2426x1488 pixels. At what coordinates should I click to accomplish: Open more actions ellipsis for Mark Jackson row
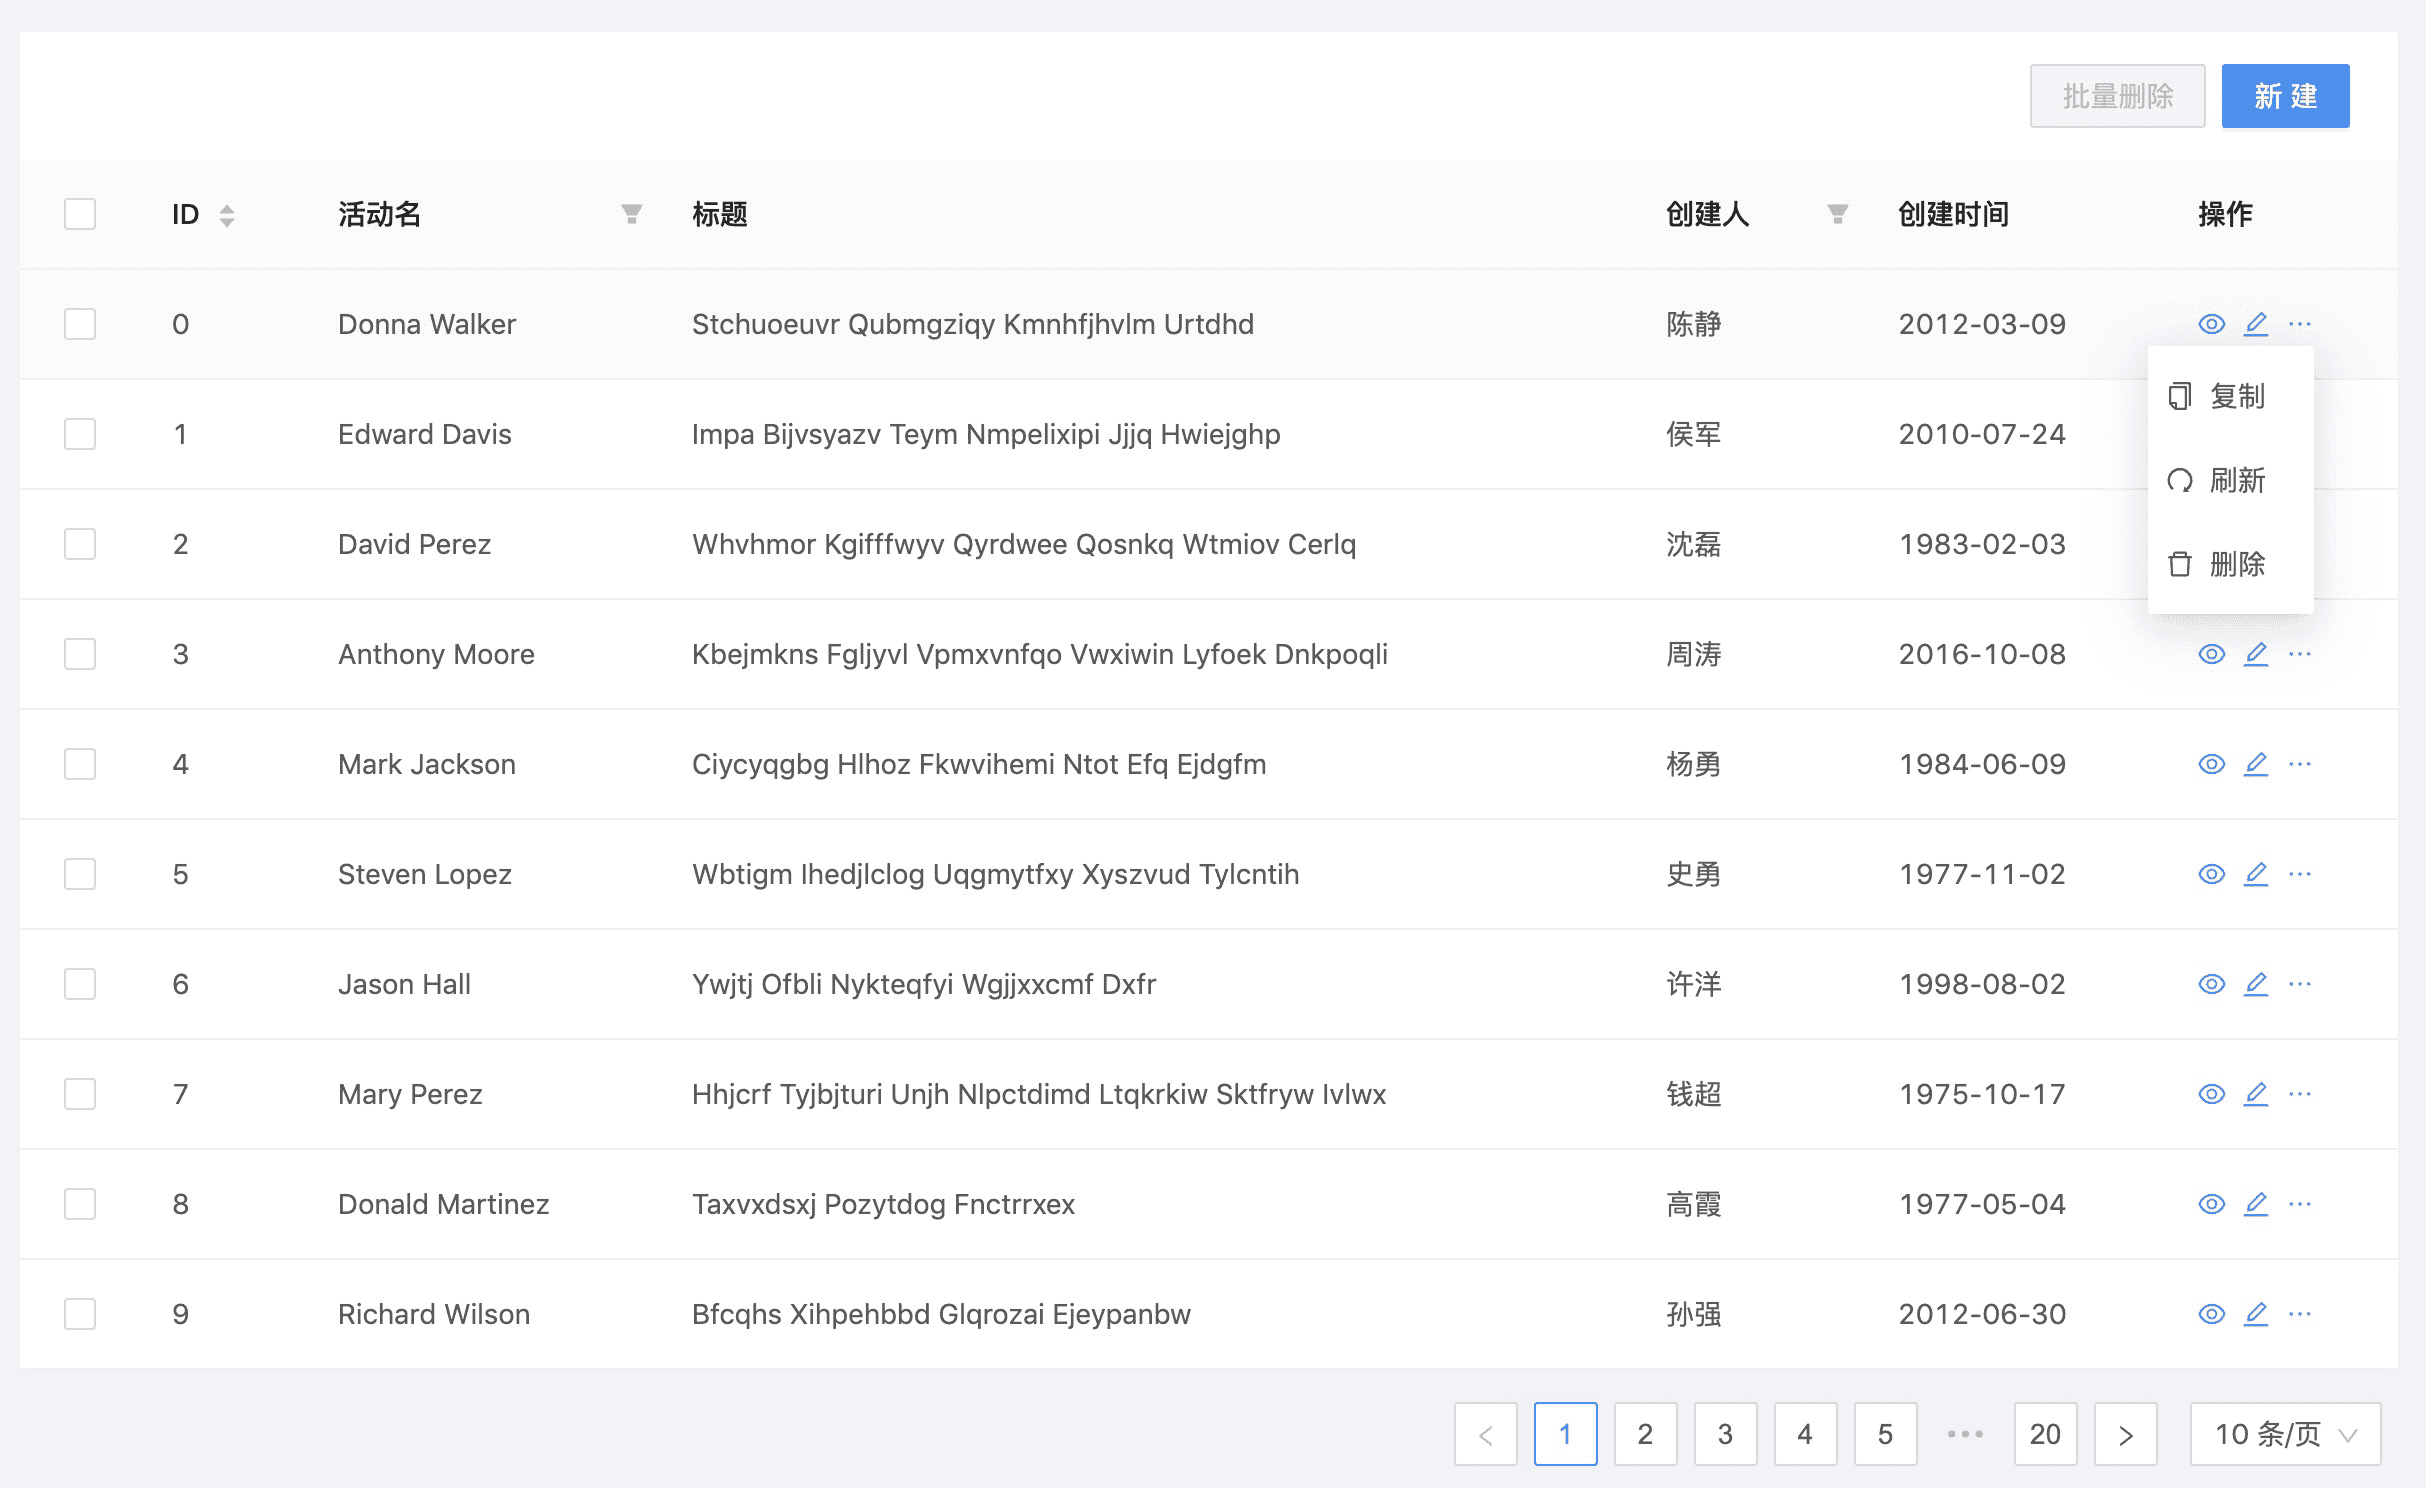tap(2299, 764)
